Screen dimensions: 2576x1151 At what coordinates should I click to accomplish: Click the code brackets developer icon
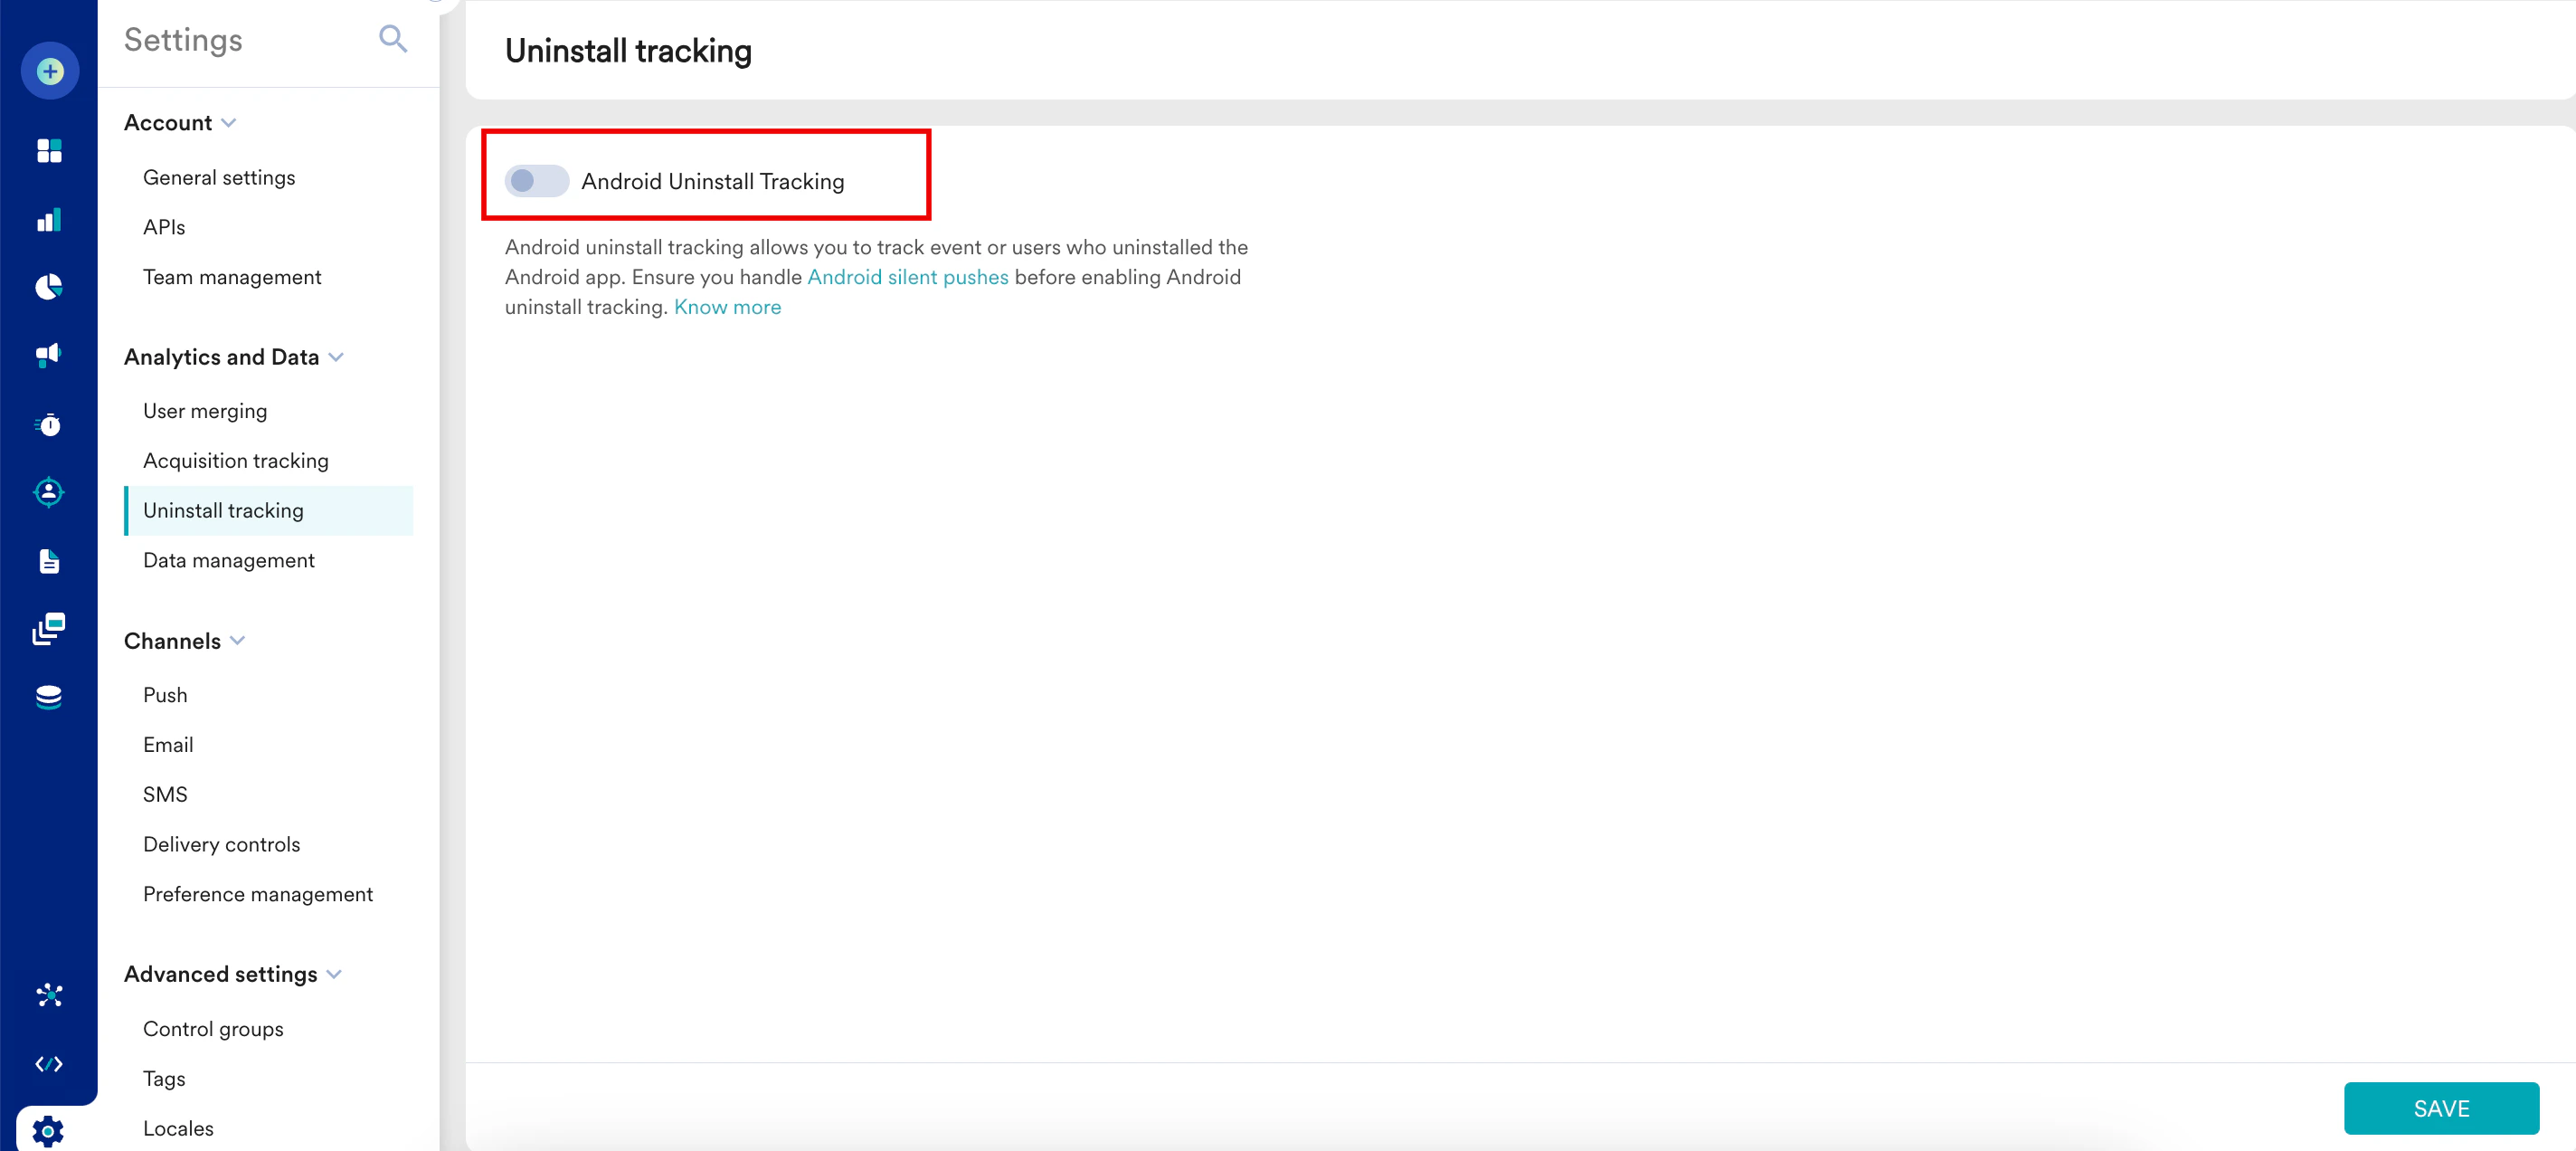[49, 1064]
